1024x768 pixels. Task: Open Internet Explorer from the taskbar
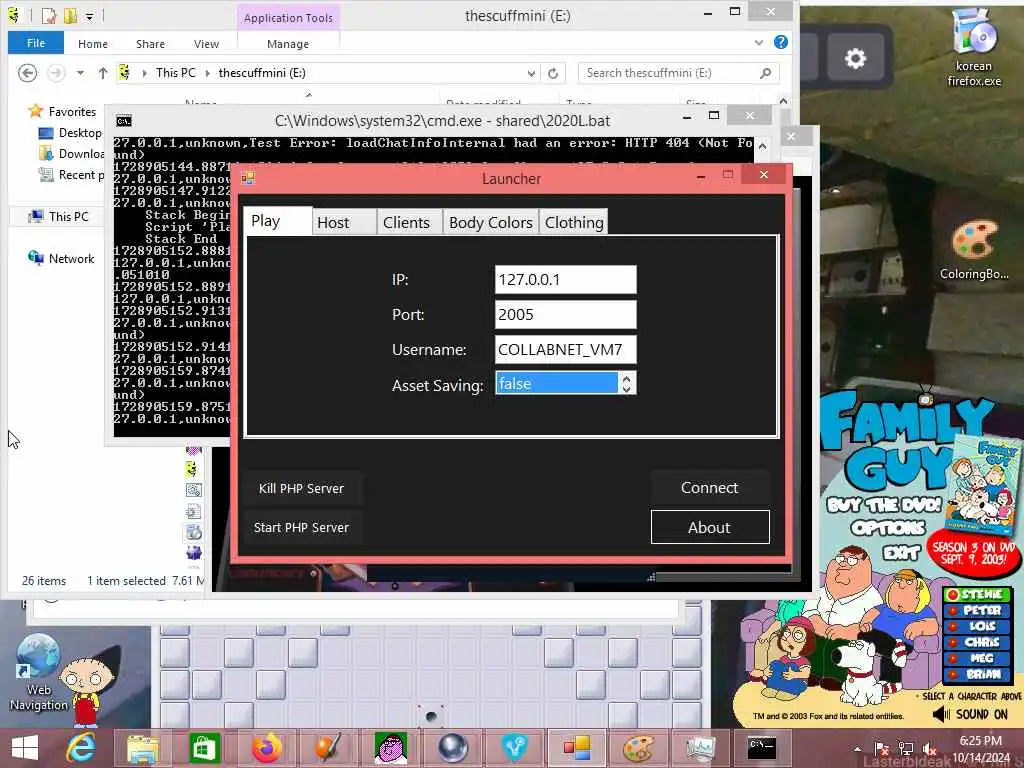click(x=81, y=748)
